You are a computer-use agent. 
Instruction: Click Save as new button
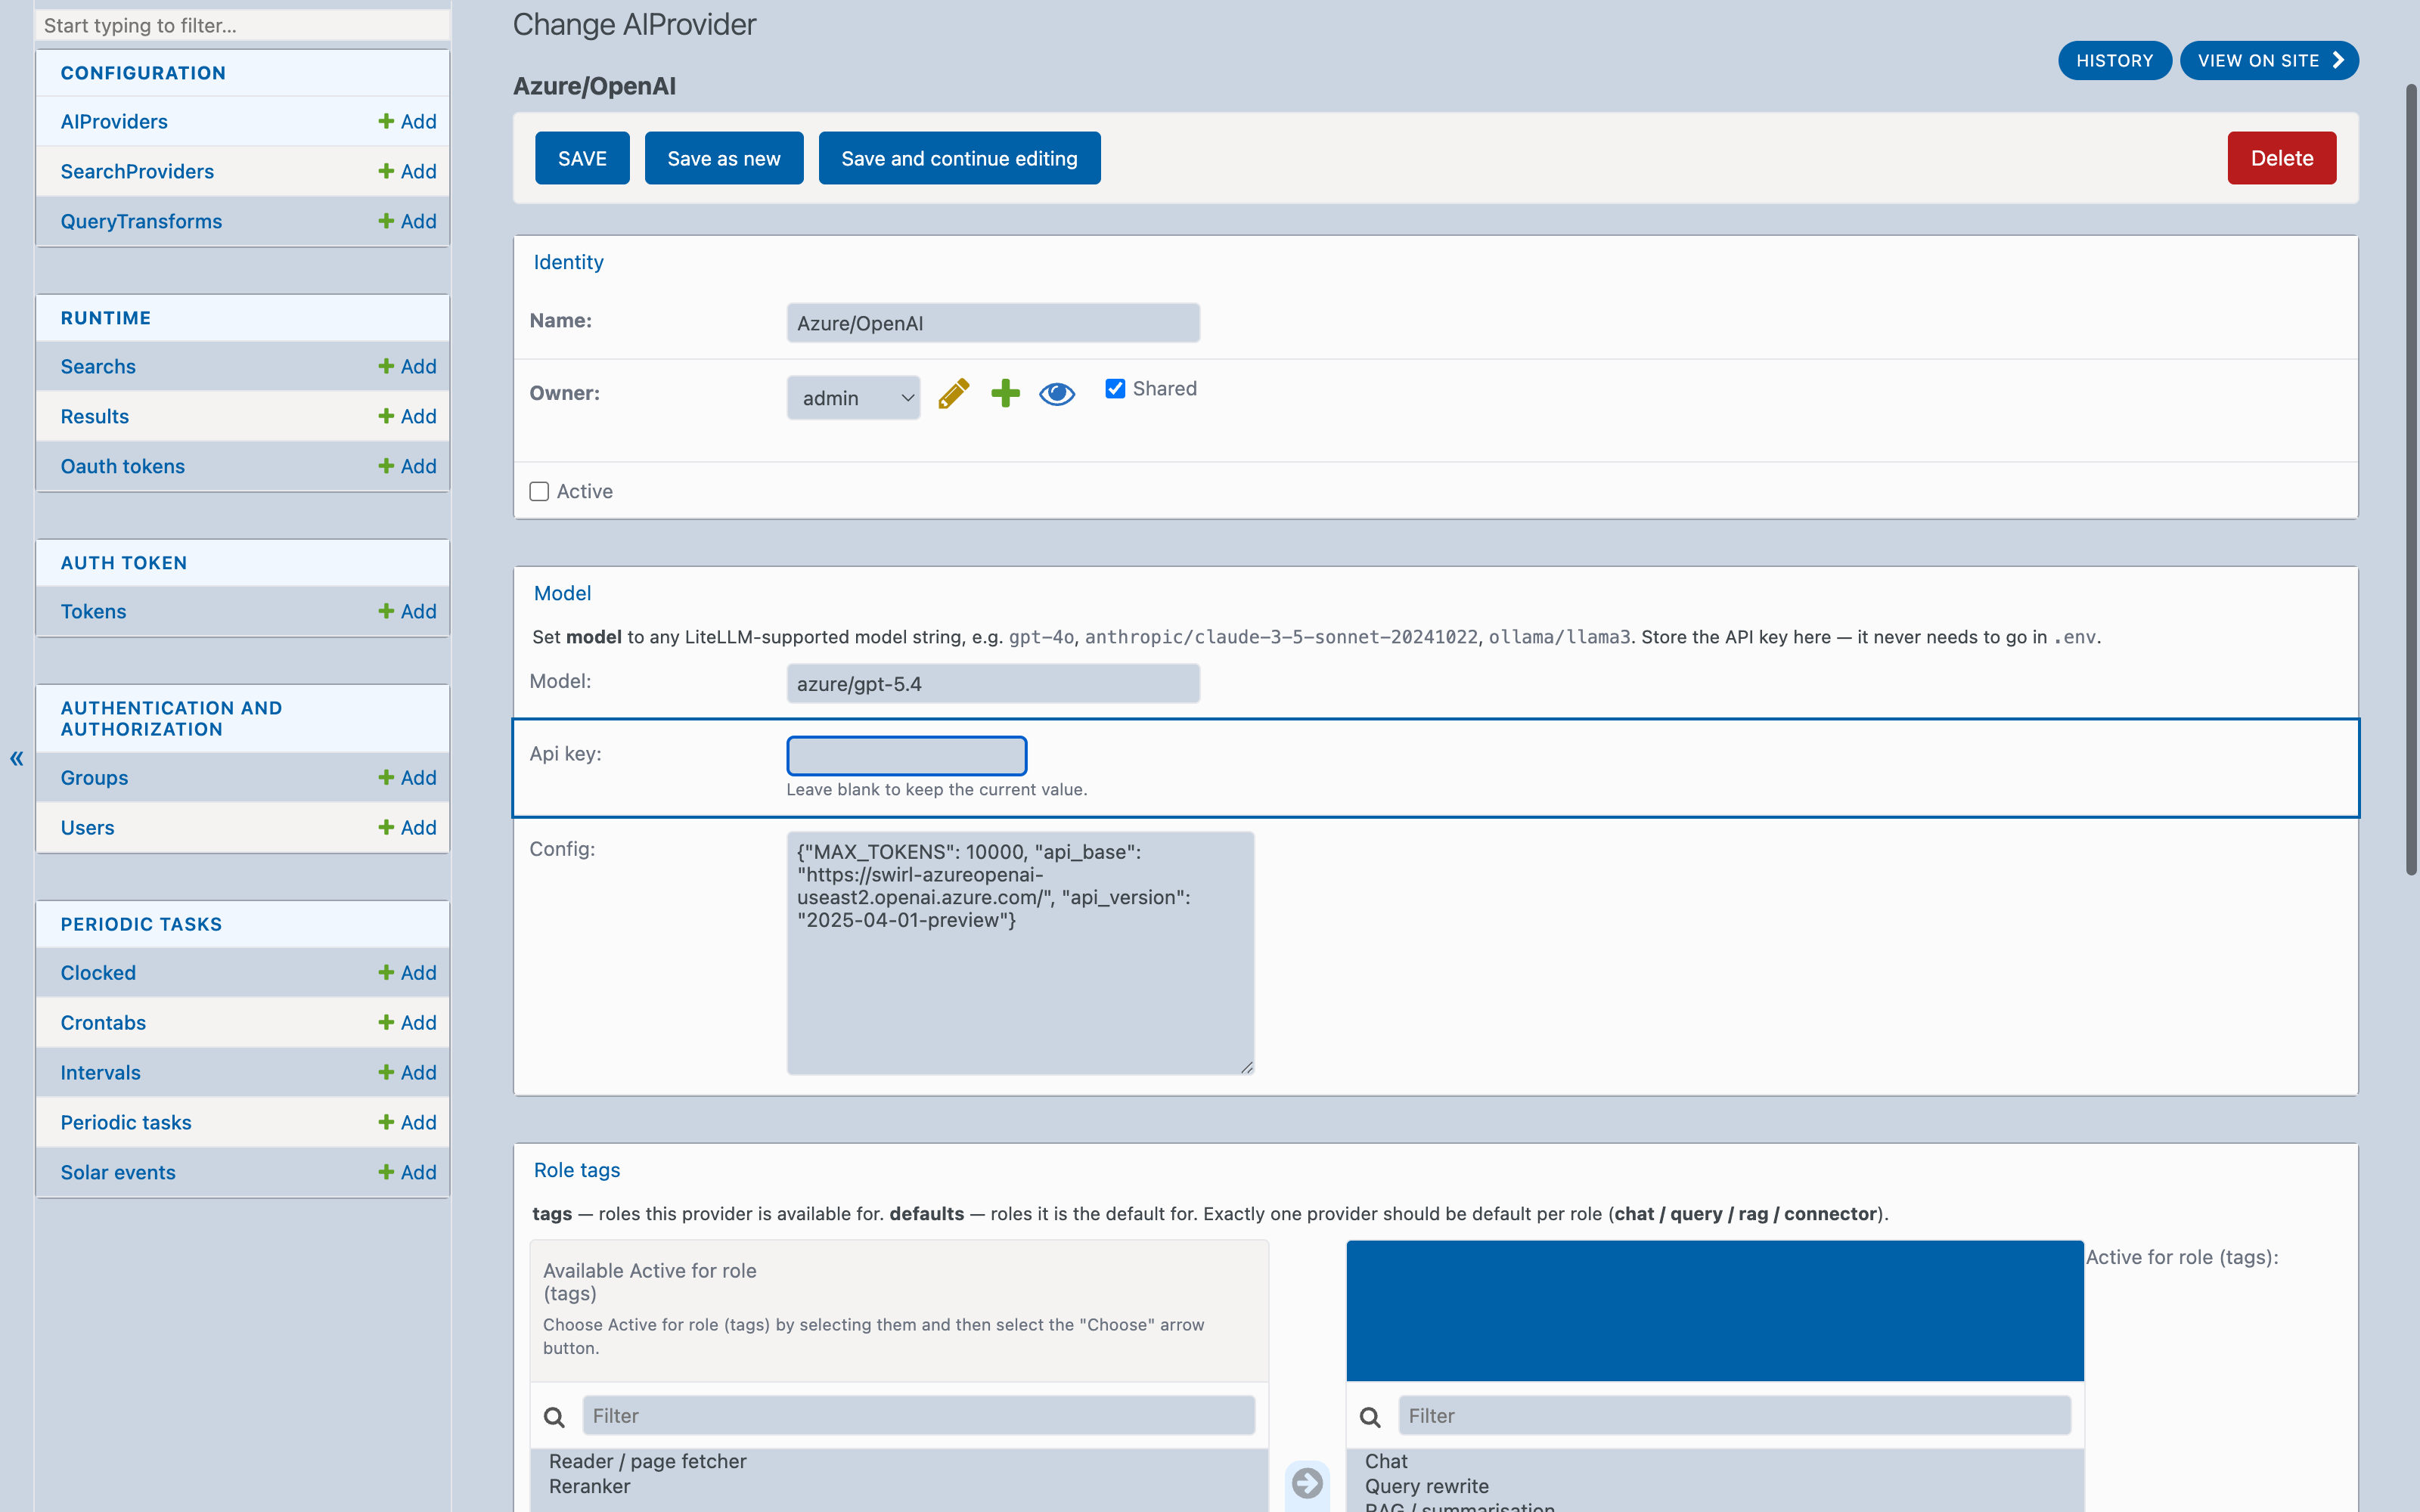coord(724,158)
